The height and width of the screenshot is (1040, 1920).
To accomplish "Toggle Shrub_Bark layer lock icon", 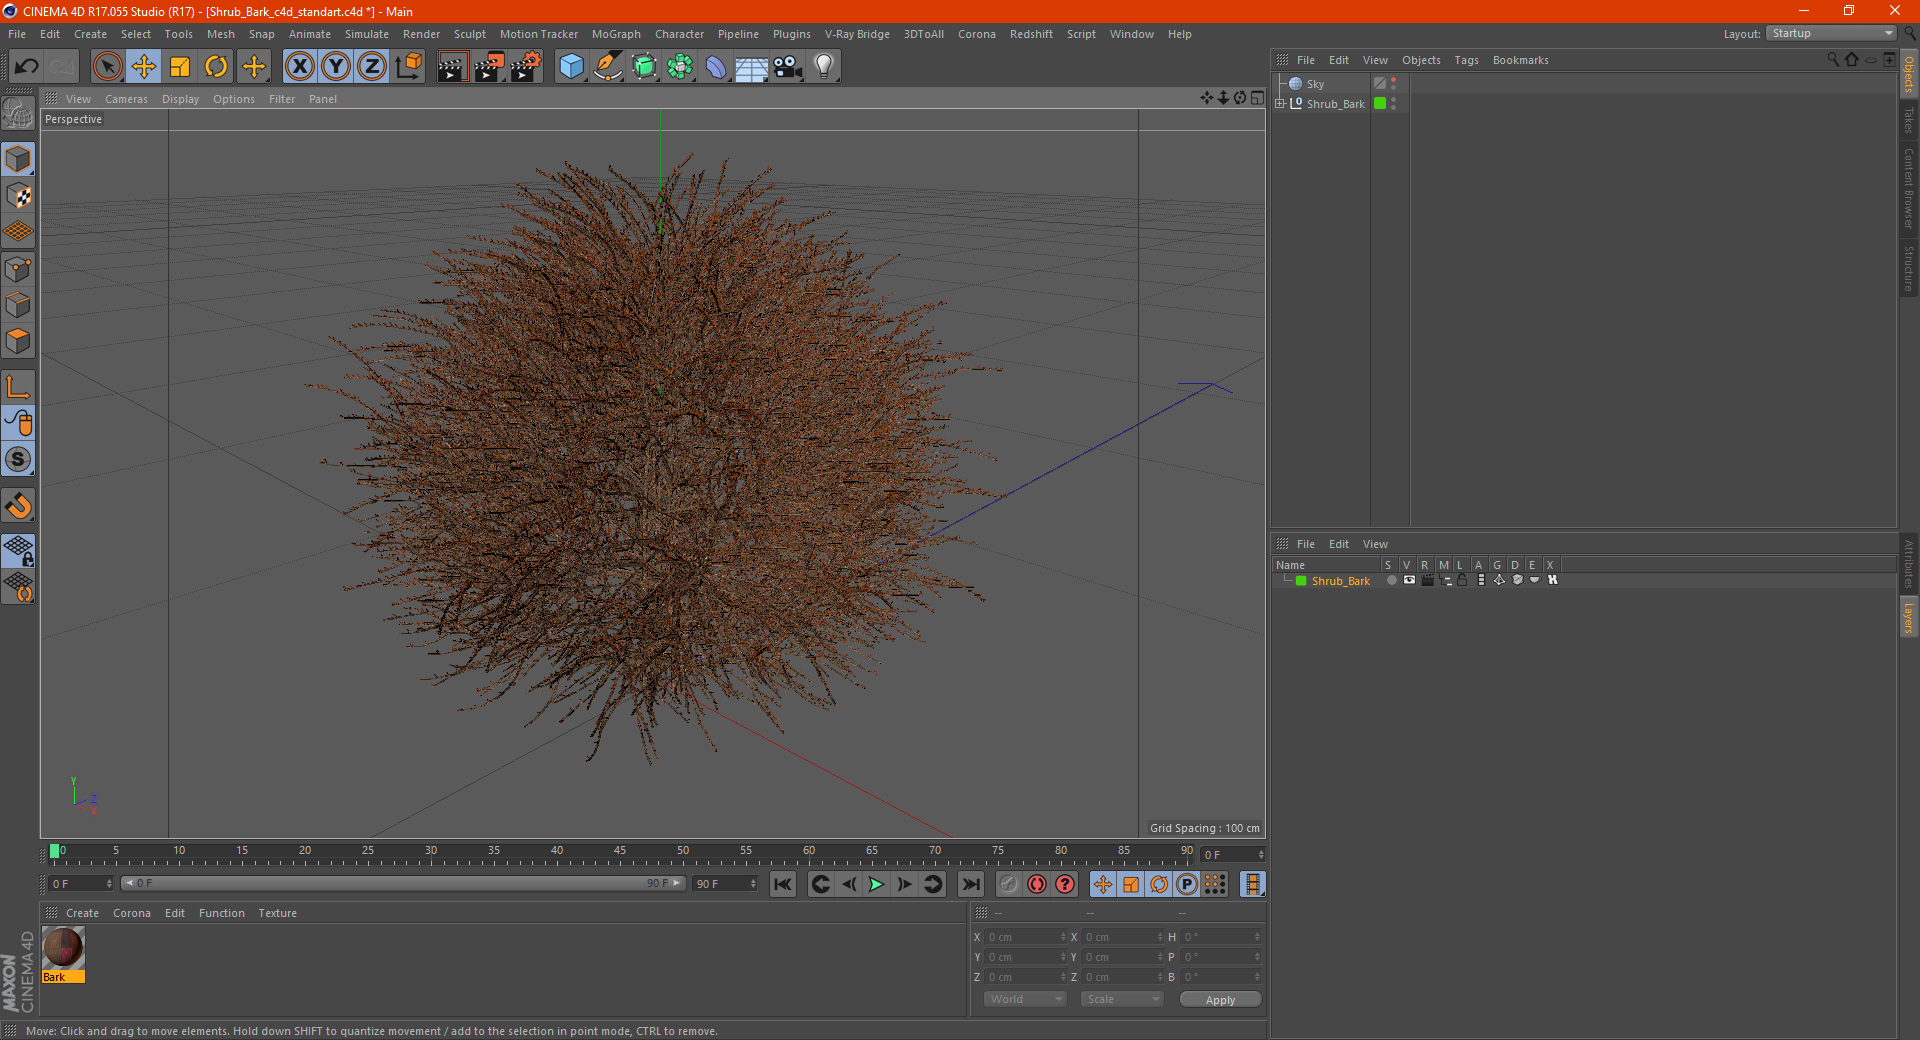I will pos(1462,580).
